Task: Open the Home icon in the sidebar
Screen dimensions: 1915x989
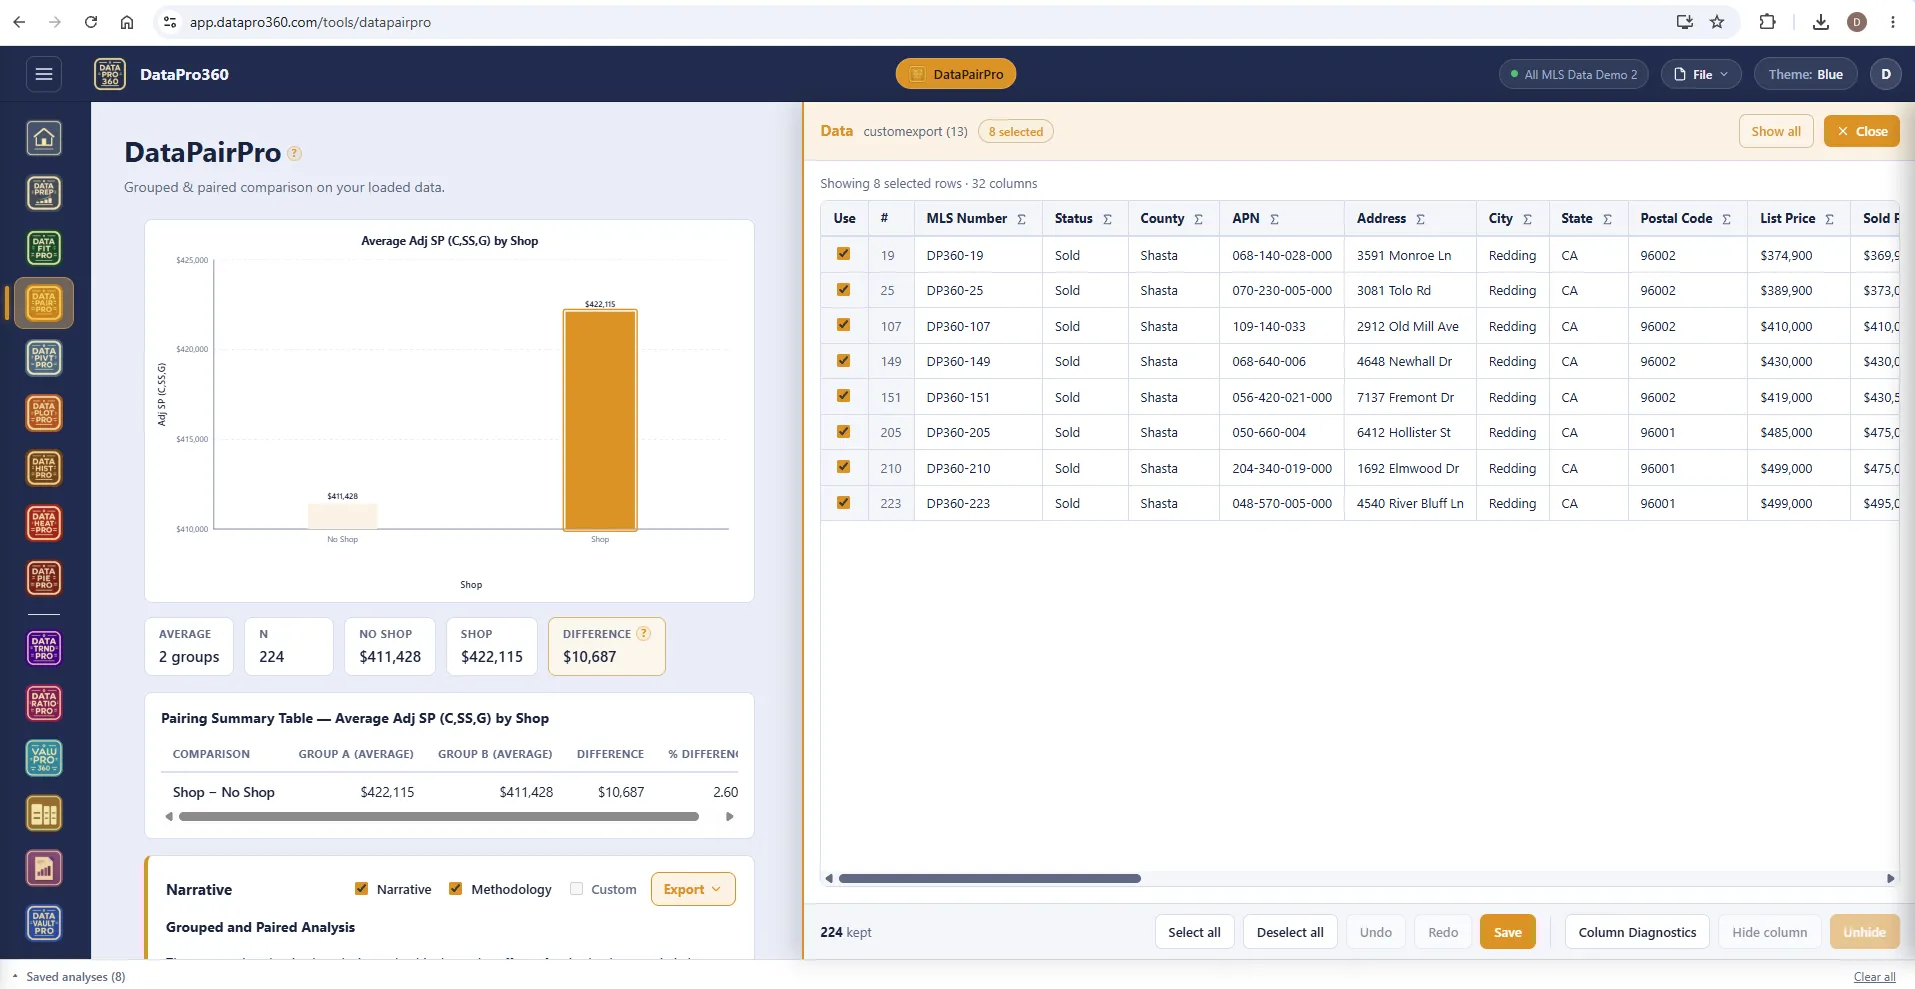Action: (x=44, y=138)
